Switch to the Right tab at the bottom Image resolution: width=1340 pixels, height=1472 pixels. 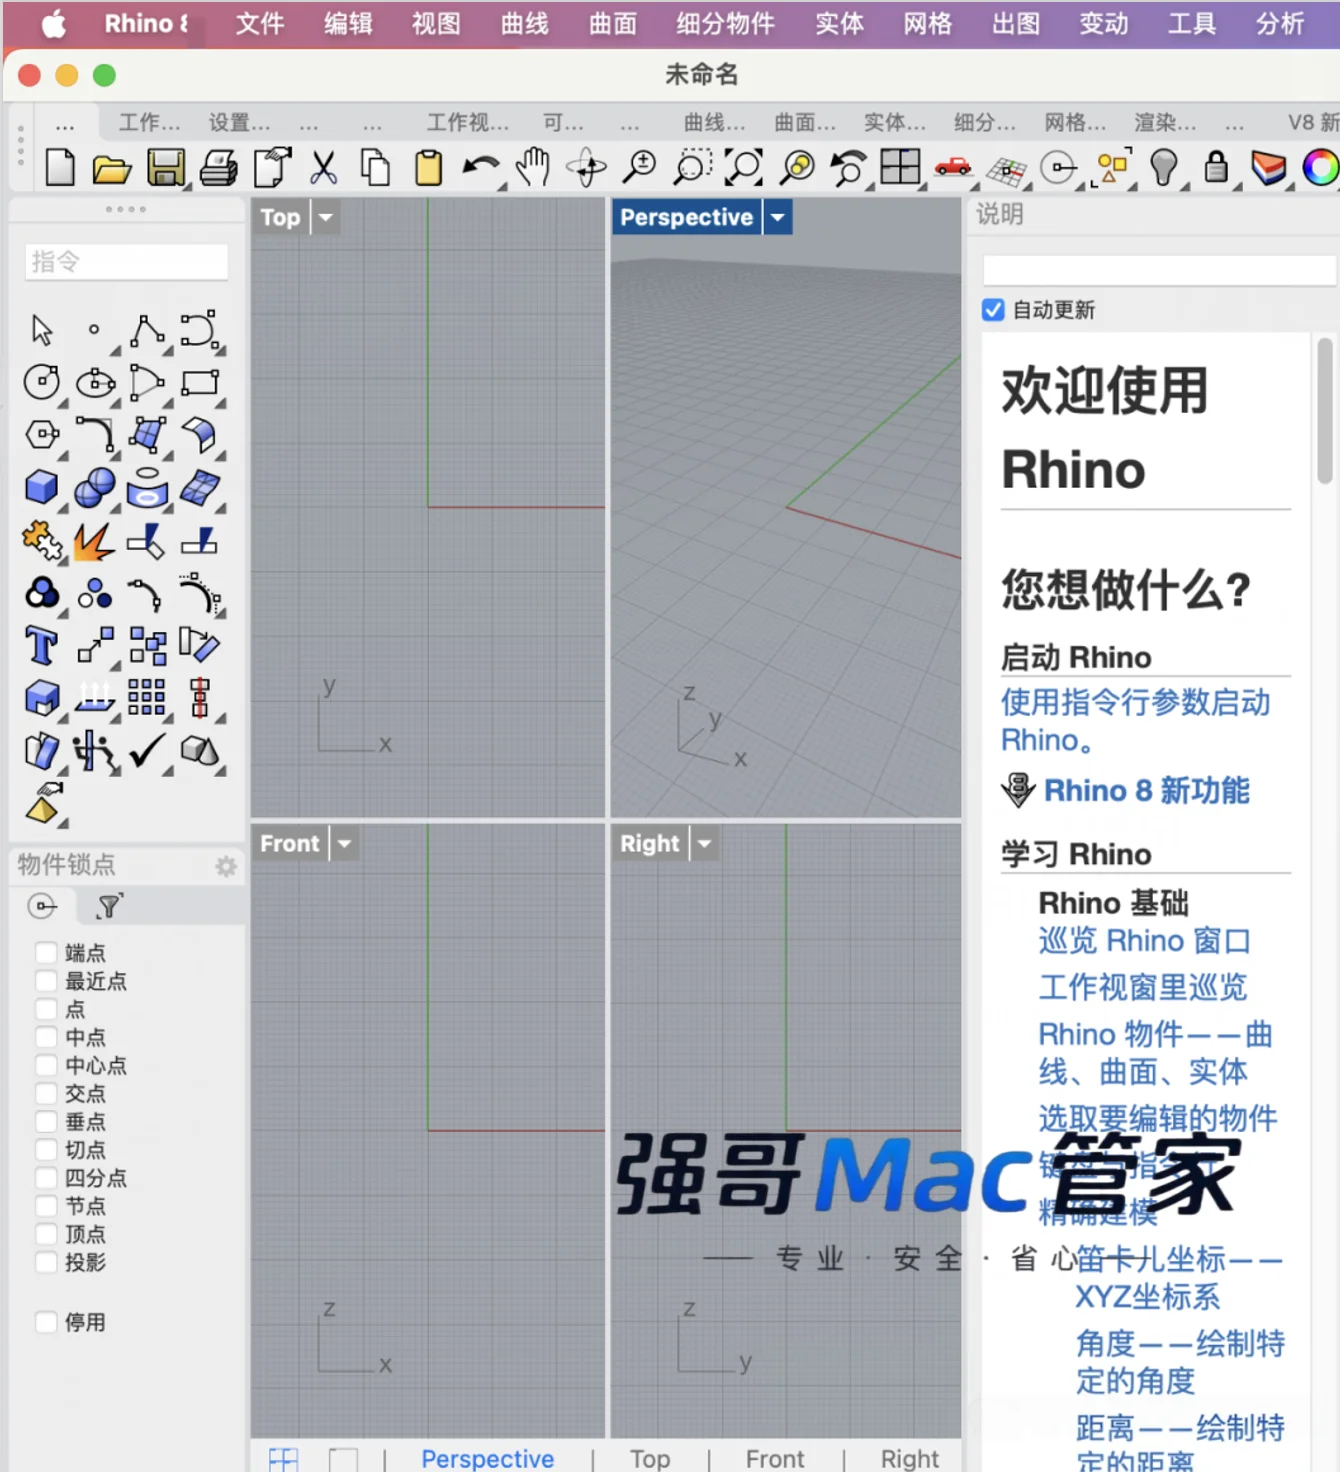point(910,1459)
